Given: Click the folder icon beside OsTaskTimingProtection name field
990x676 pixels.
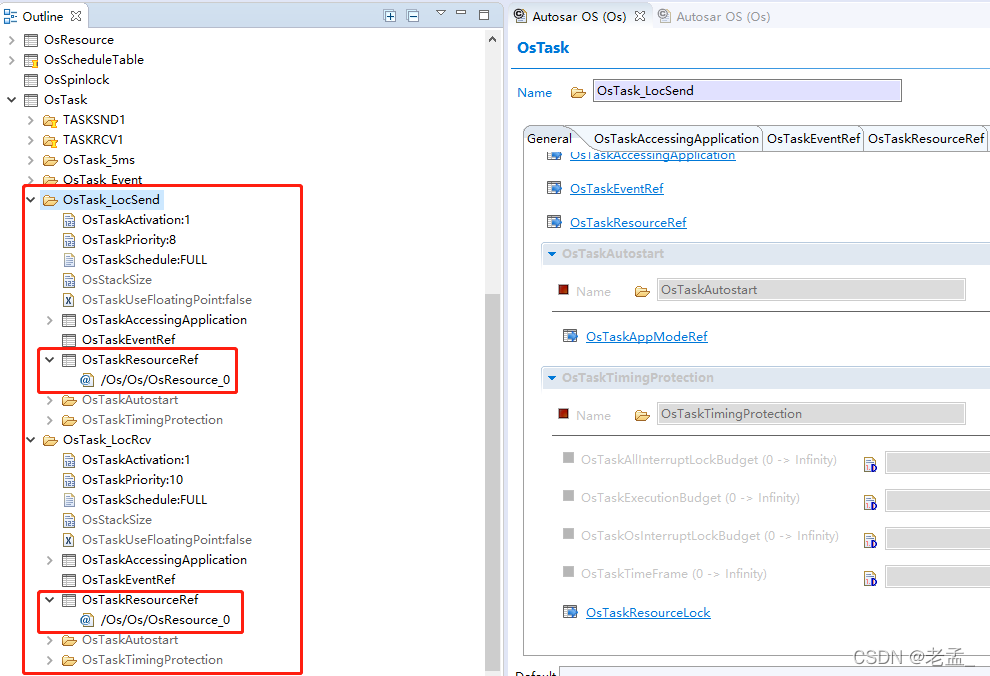Looking at the screenshot, I should [642, 415].
